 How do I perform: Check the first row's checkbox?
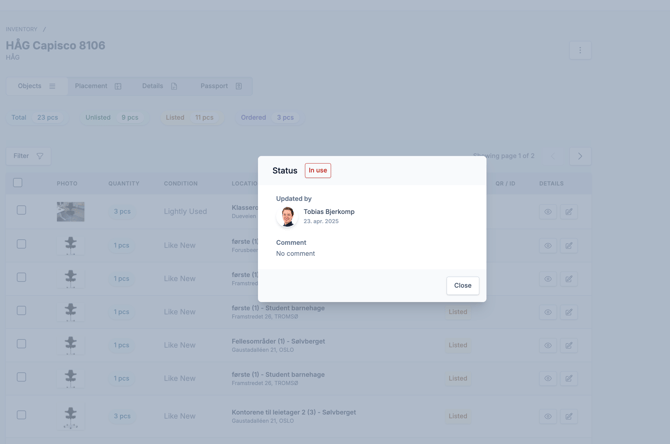pos(21,210)
